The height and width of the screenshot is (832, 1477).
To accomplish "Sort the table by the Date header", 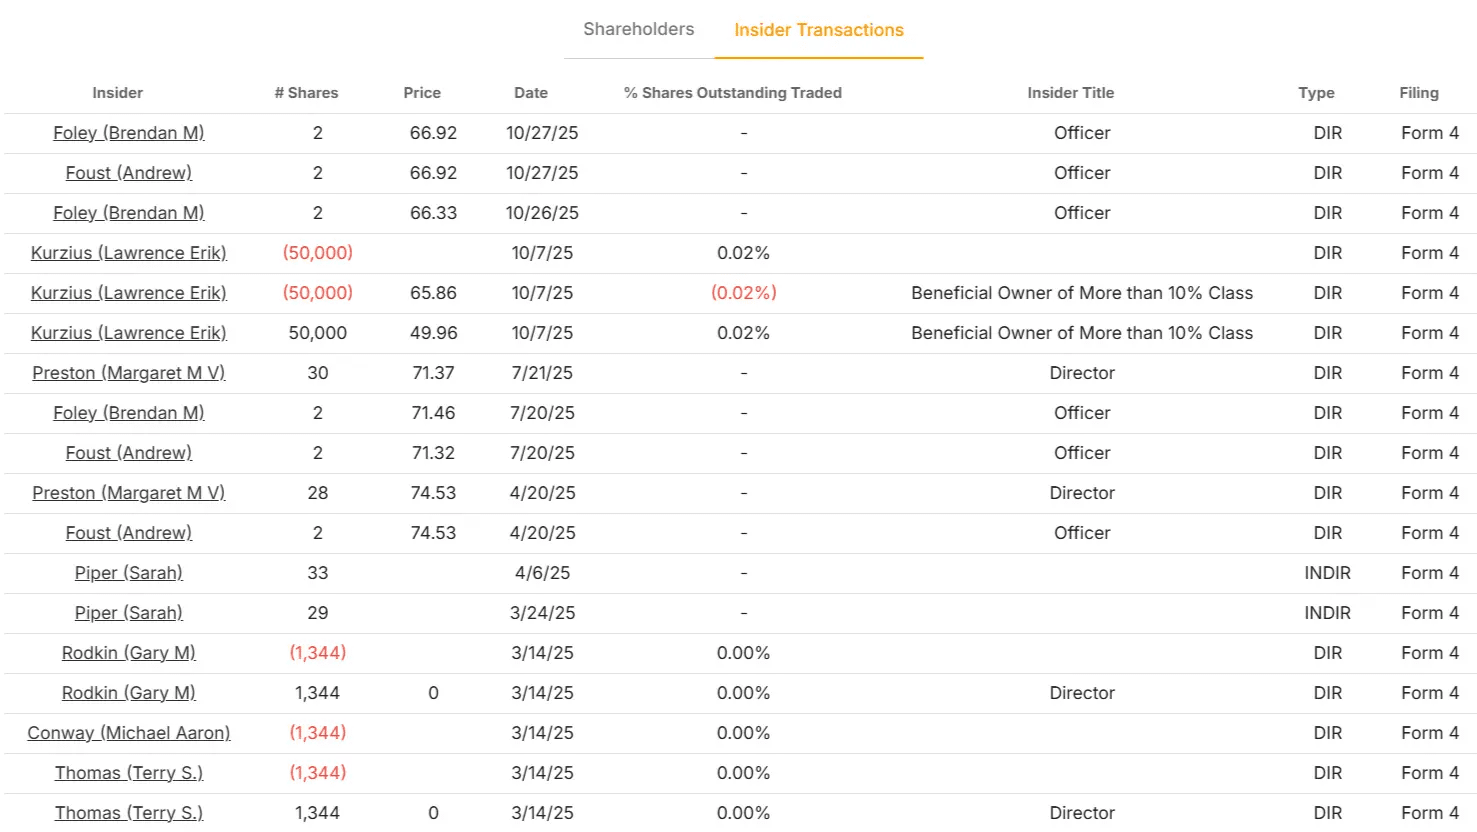I will pos(531,93).
